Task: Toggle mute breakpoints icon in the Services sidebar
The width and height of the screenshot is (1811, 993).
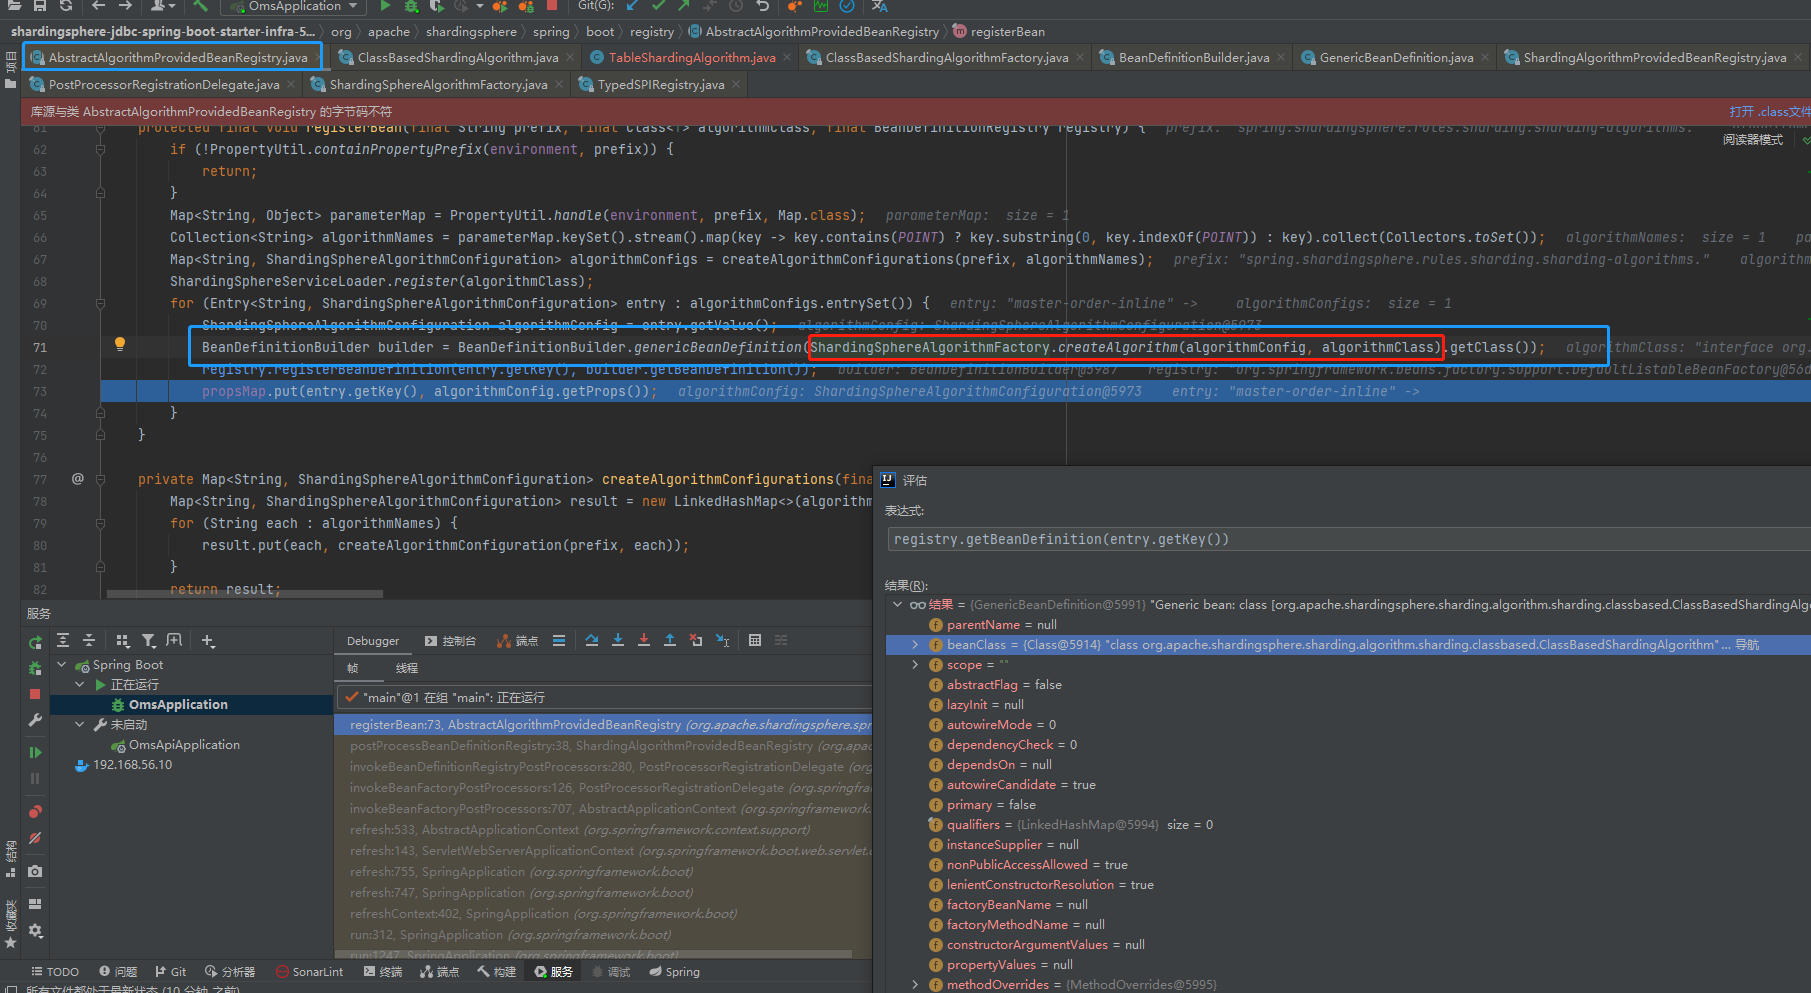Action: [35, 838]
